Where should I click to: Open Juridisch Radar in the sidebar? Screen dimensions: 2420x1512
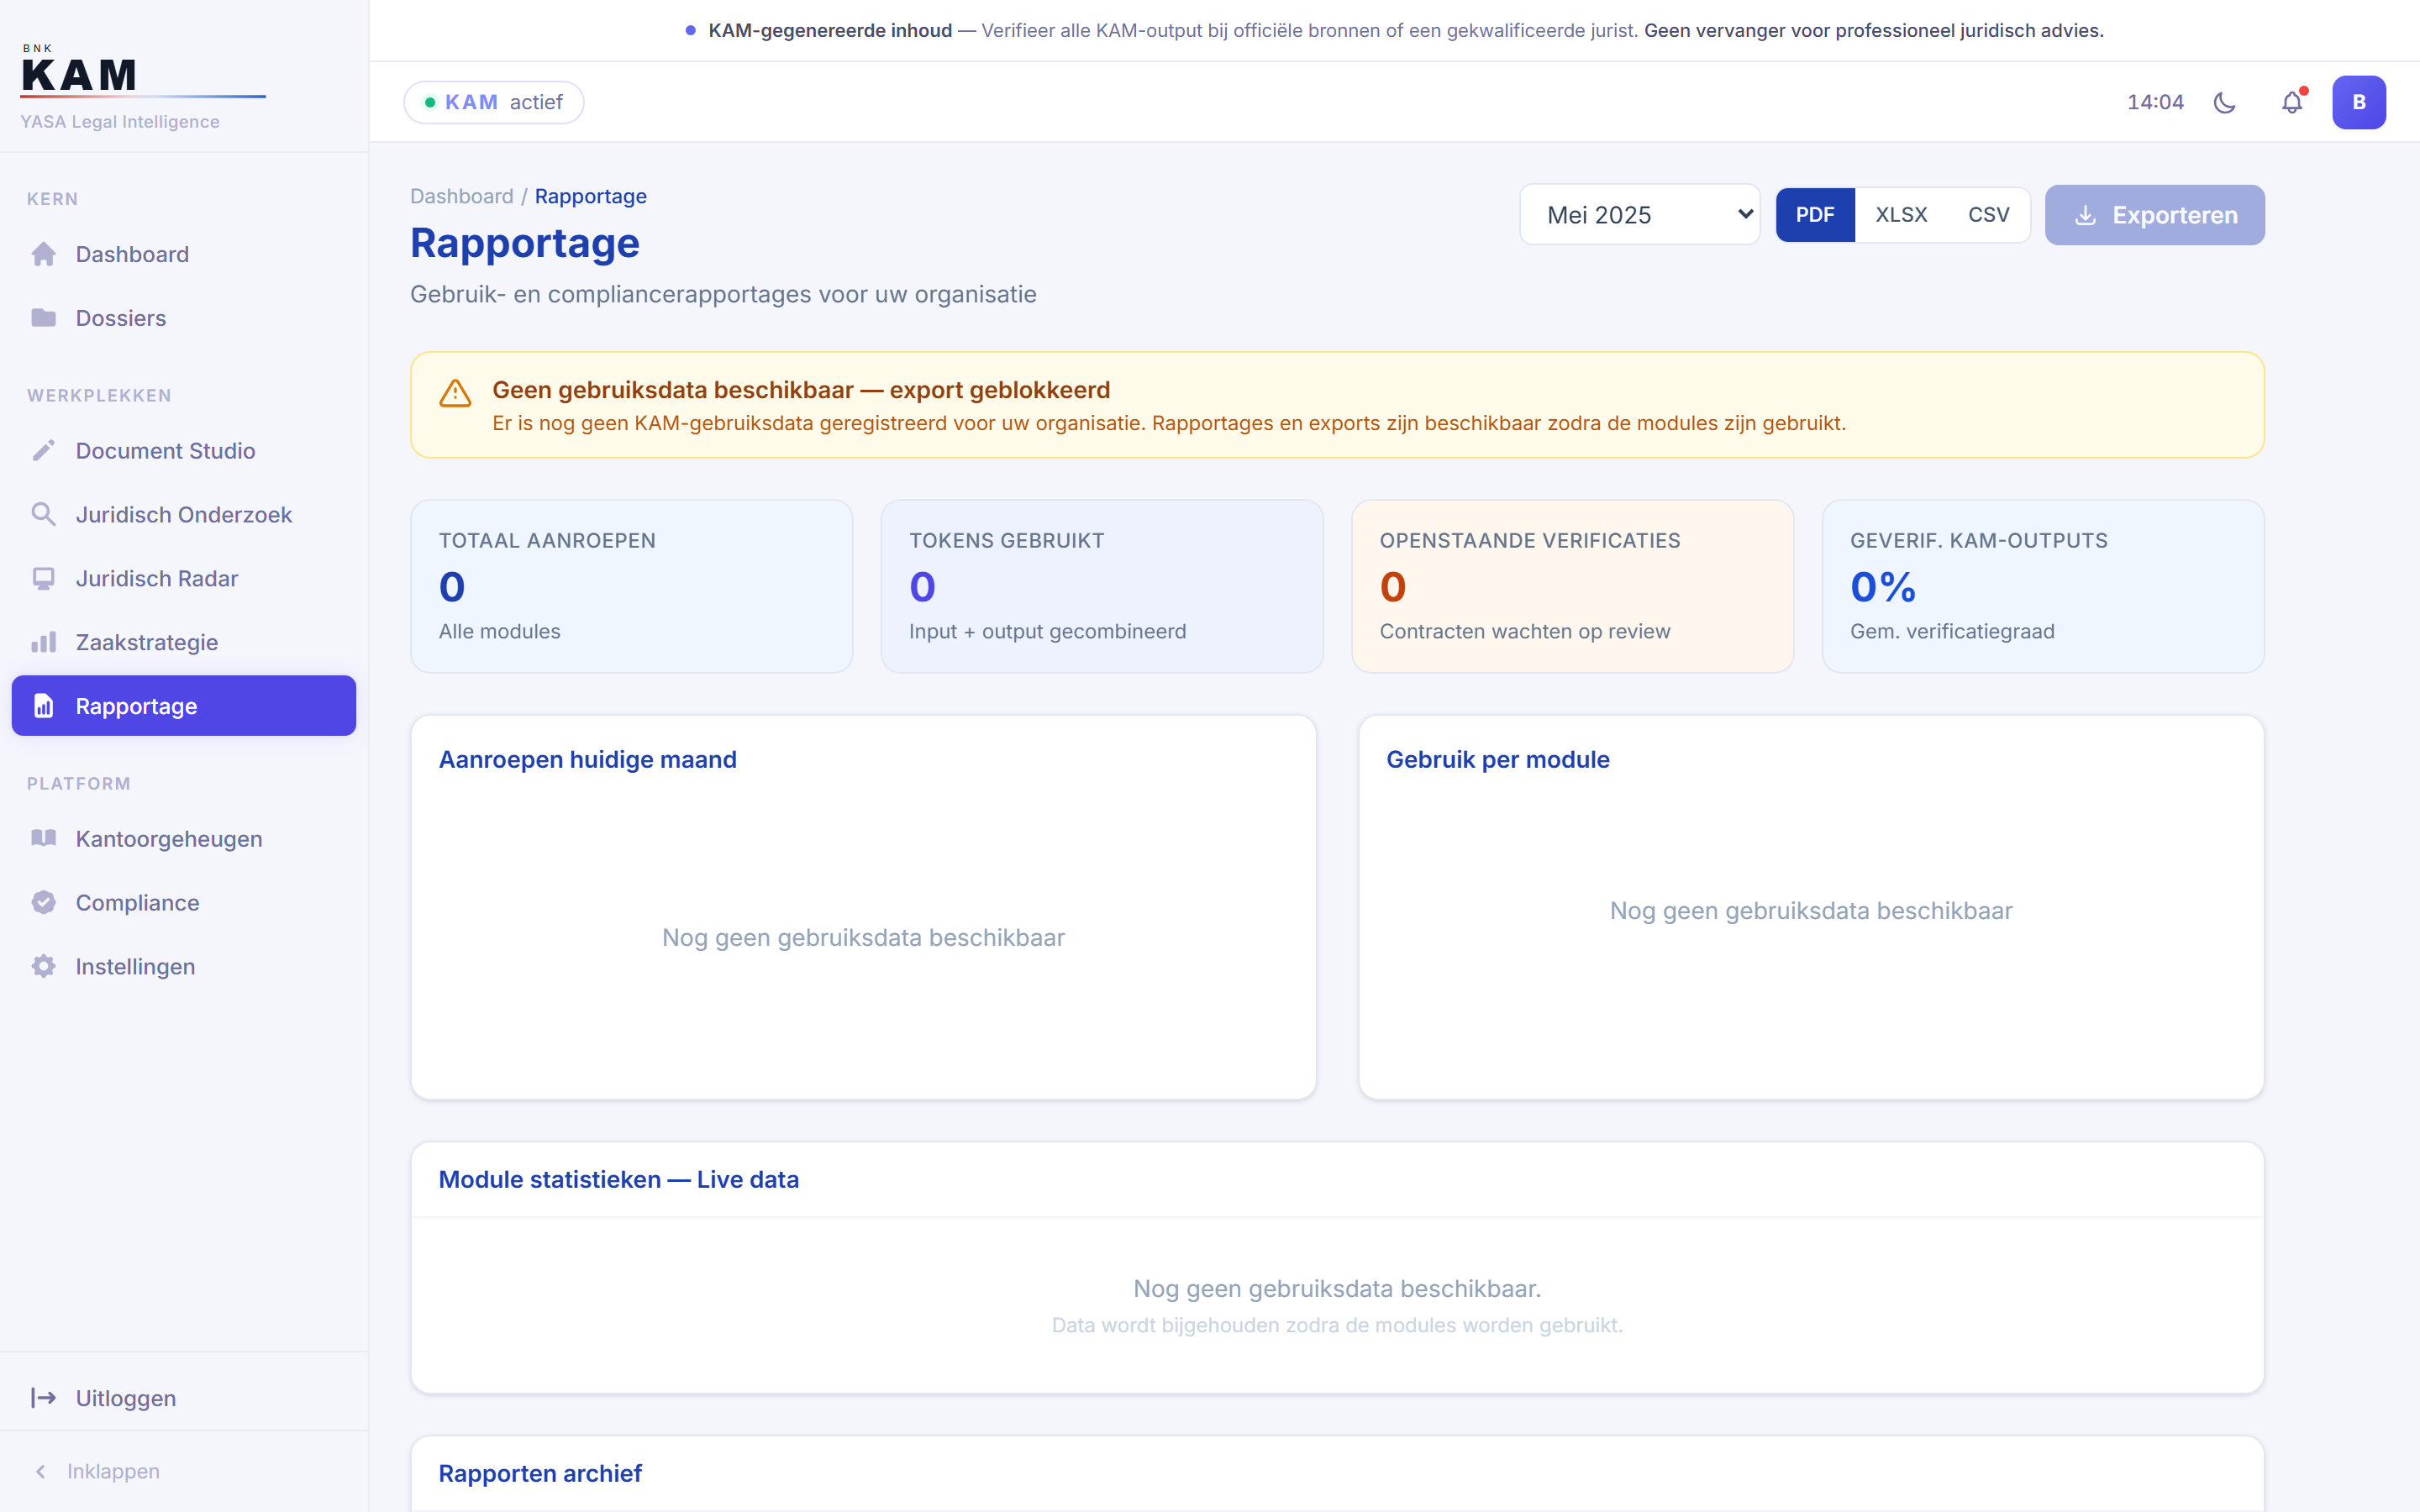coord(184,578)
